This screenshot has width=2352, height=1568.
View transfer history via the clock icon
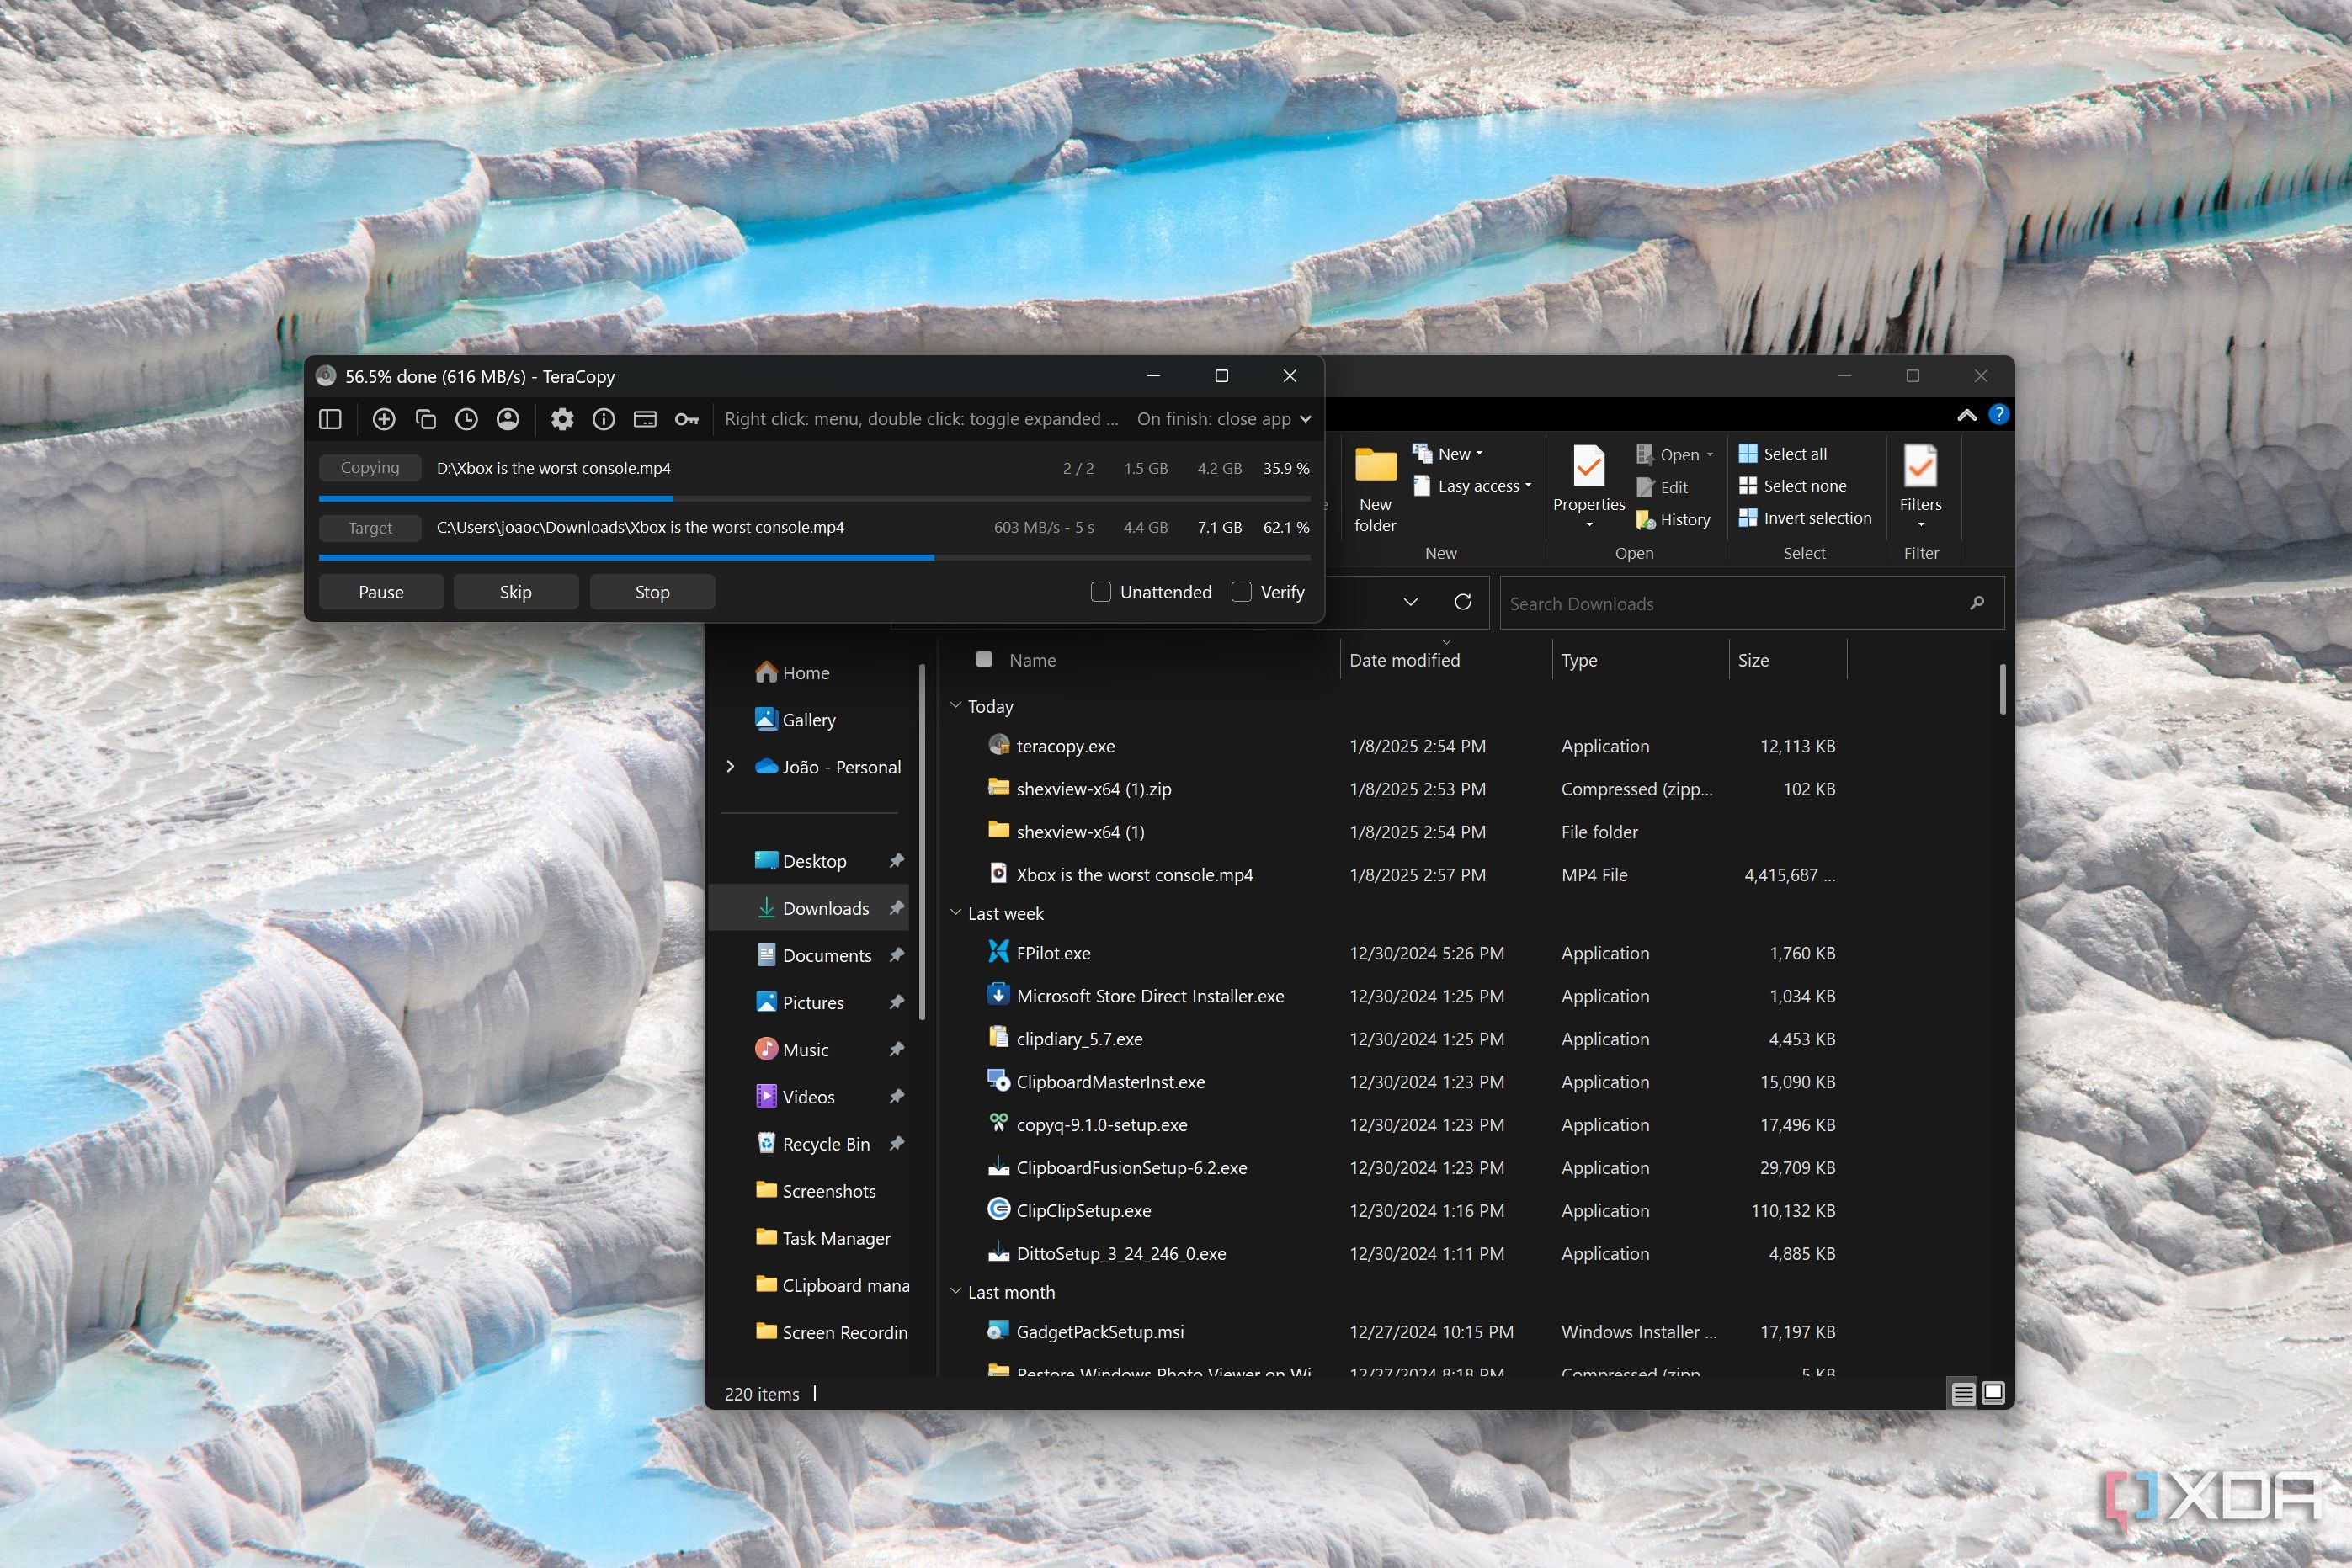tap(466, 419)
